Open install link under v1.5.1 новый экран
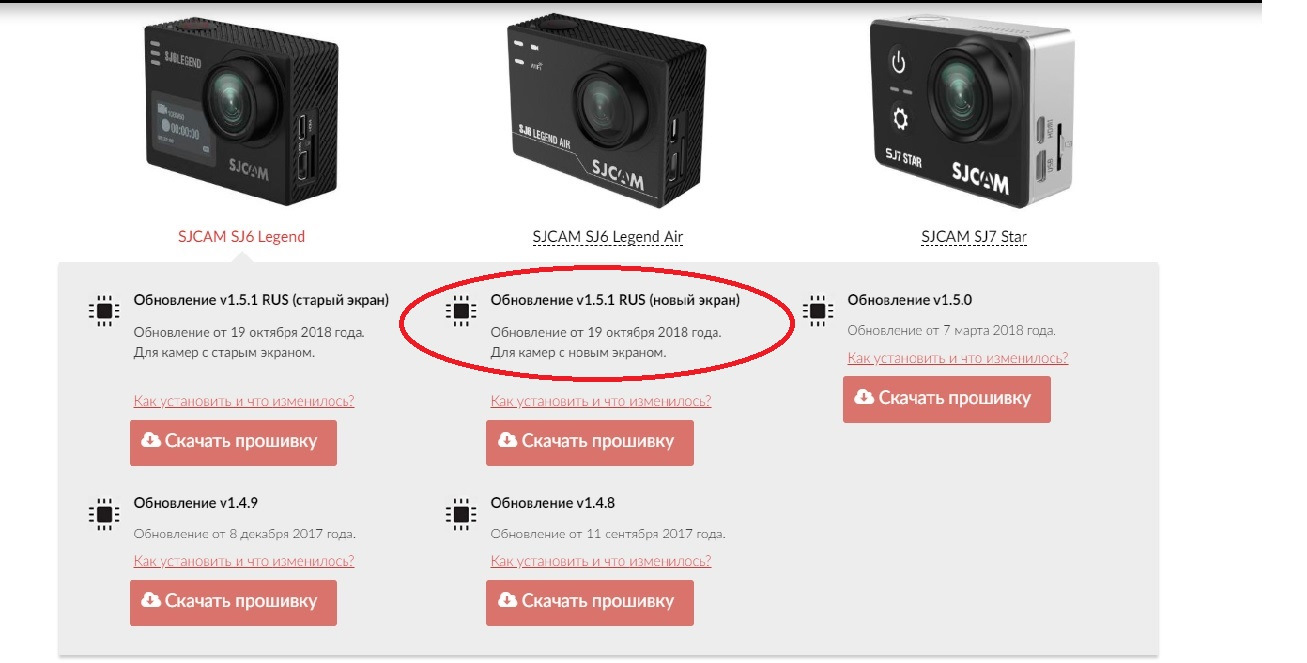The width and height of the screenshot is (1307, 663). 601,401
